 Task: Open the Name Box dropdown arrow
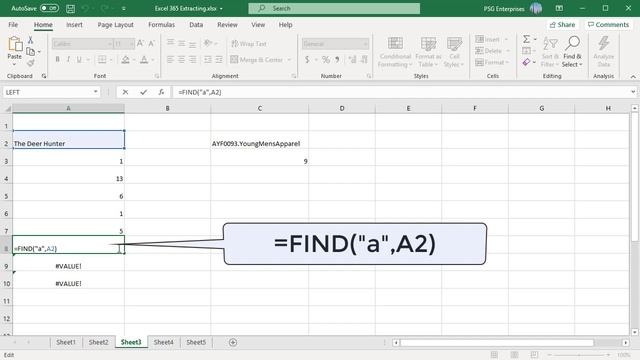pos(96,92)
